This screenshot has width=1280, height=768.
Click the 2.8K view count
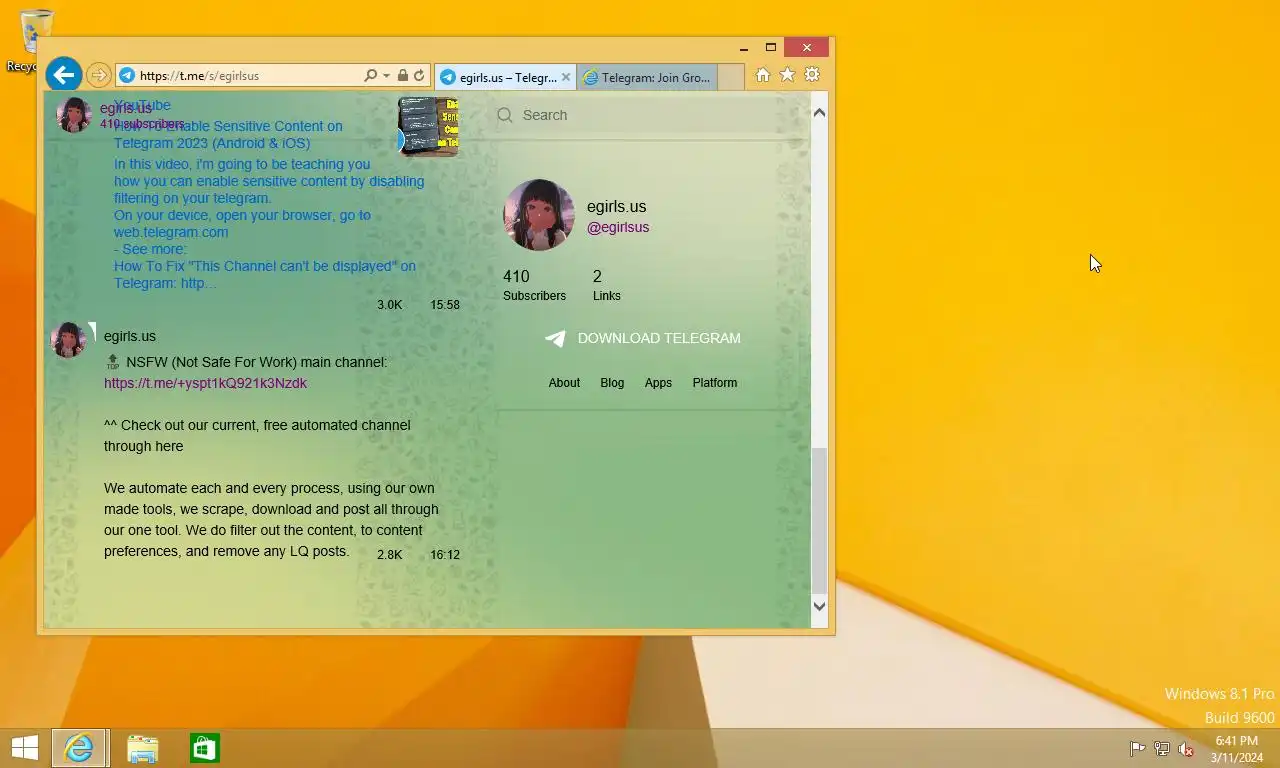pos(389,554)
